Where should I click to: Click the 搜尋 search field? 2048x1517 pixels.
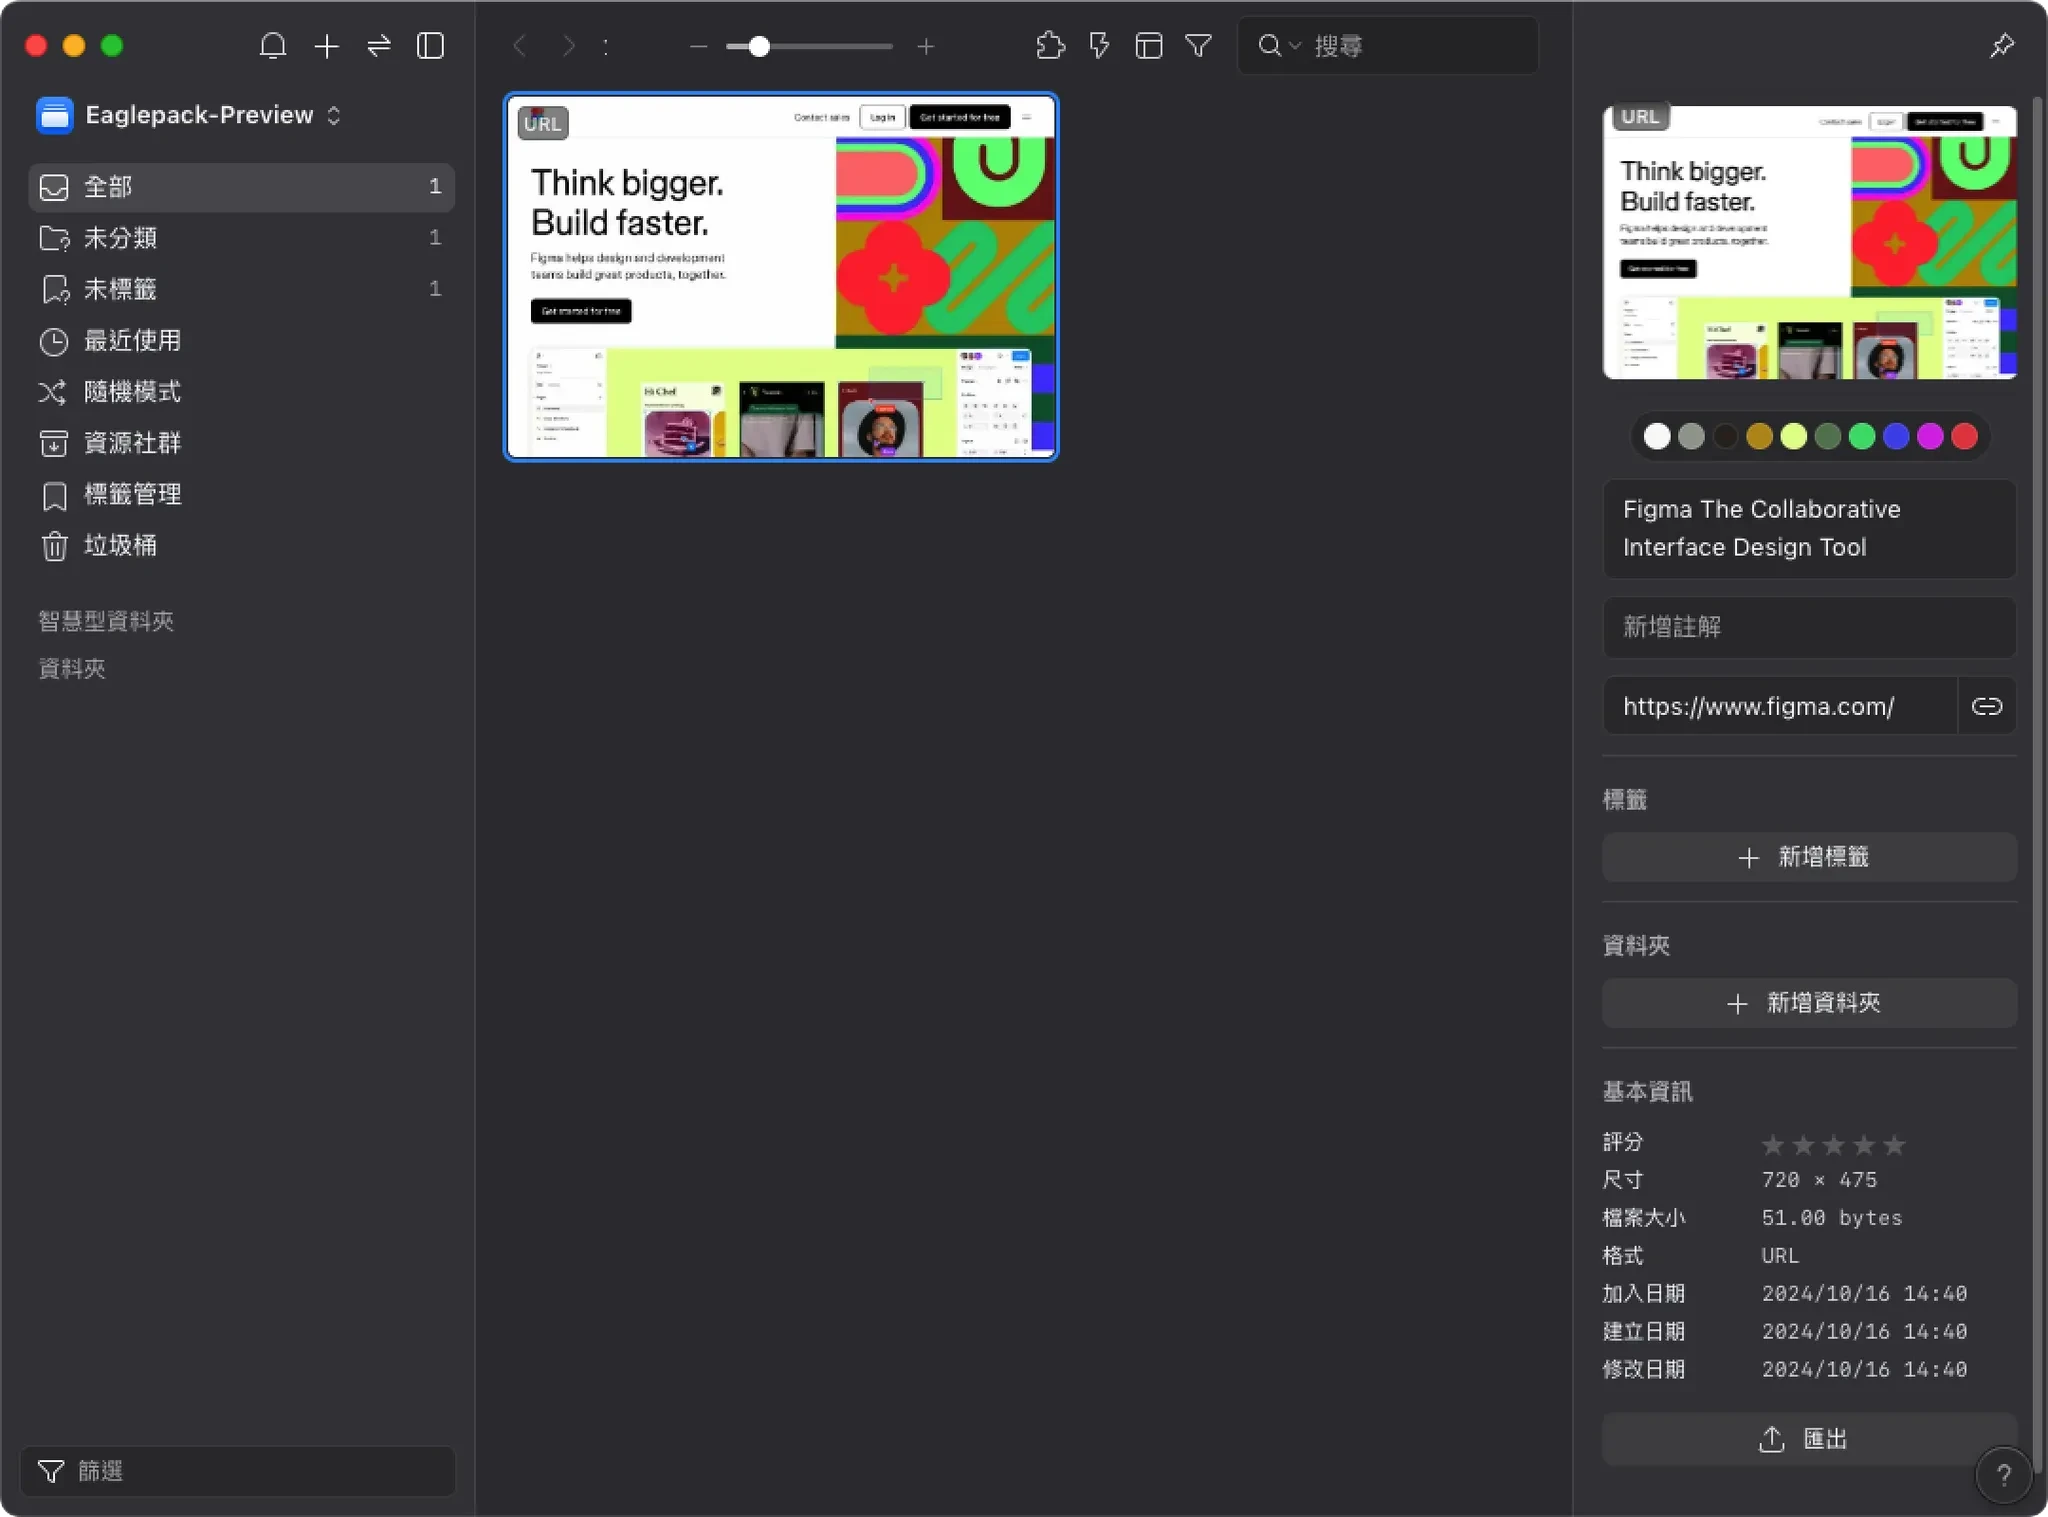click(x=1387, y=46)
